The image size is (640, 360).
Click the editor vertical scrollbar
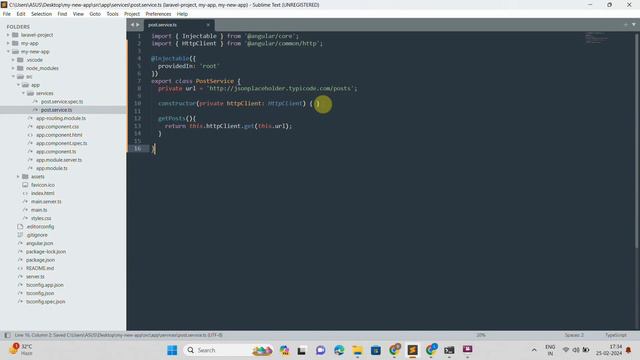[637, 140]
